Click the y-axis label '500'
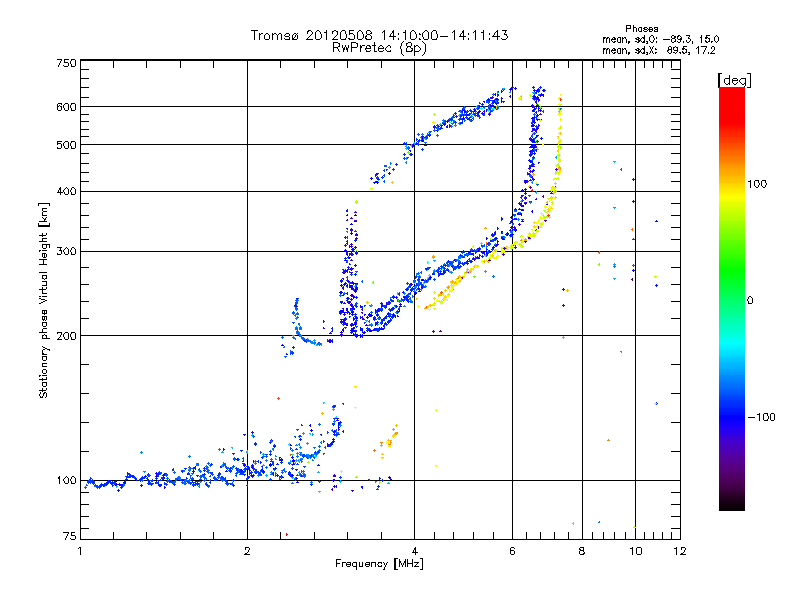800x600 pixels. 66,145
